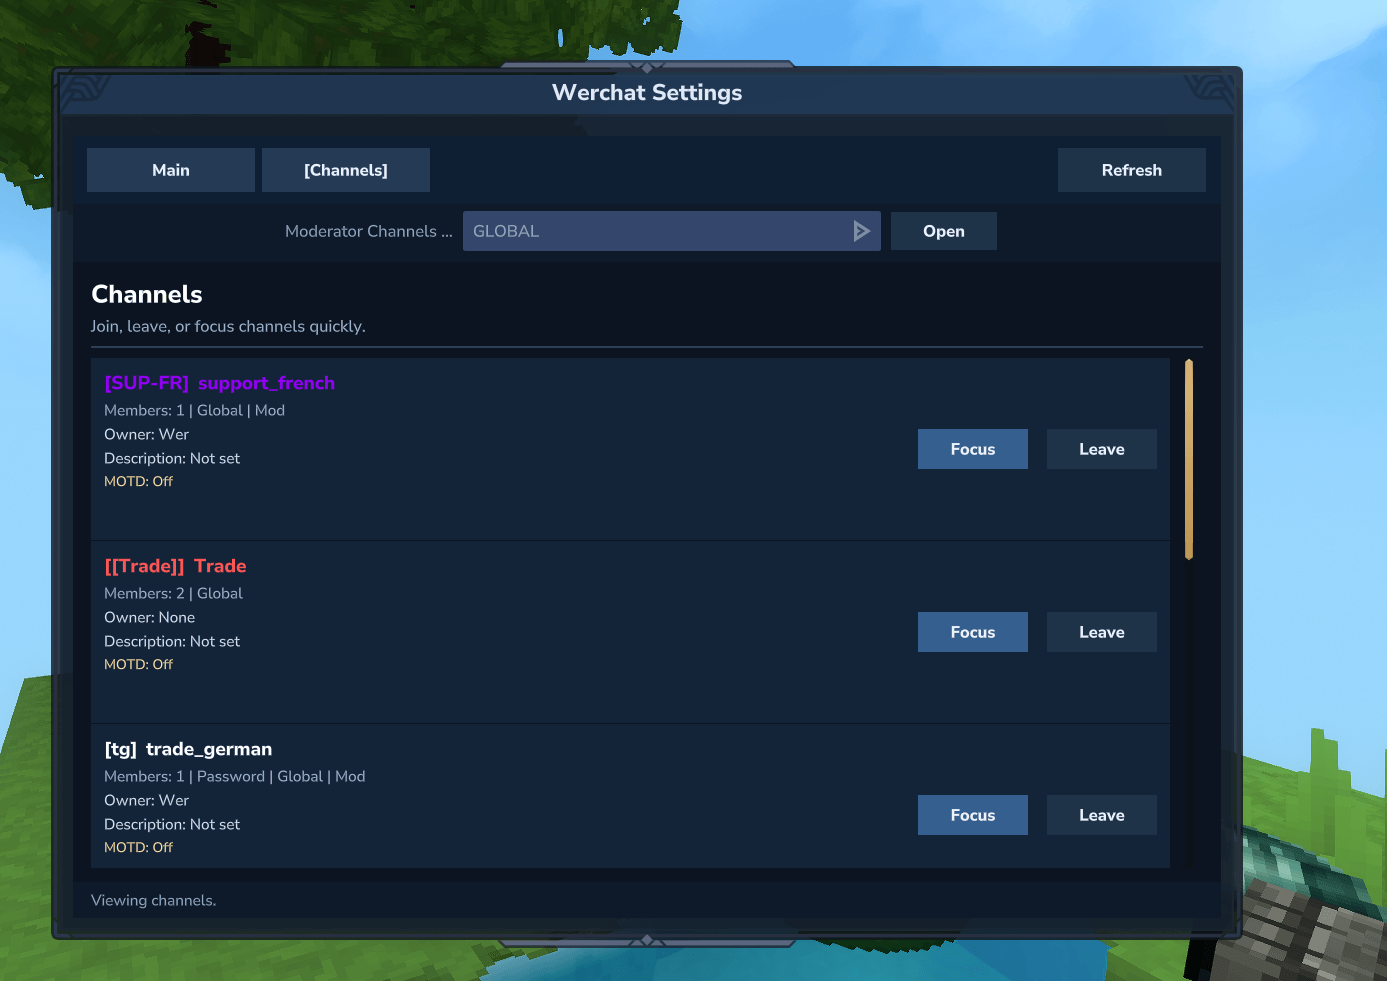Viewport: 1387px width, 981px height.
Task: Click MOTD: Off under Trade channel
Action: [x=139, y=664]
